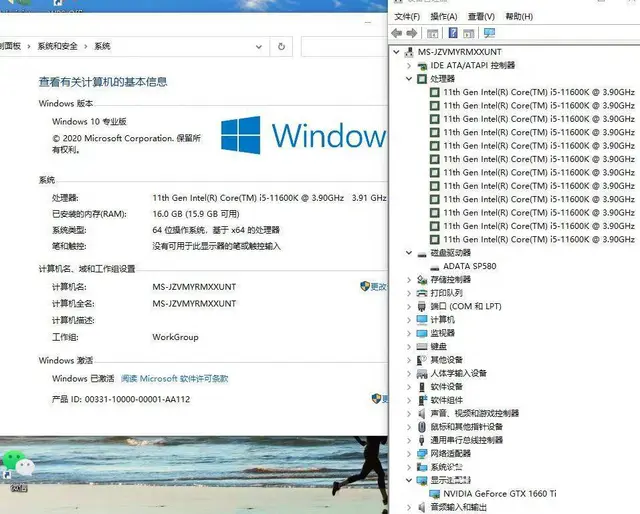Expand the 存储控制器 node

pyautogui.click(x=409, y=280)
